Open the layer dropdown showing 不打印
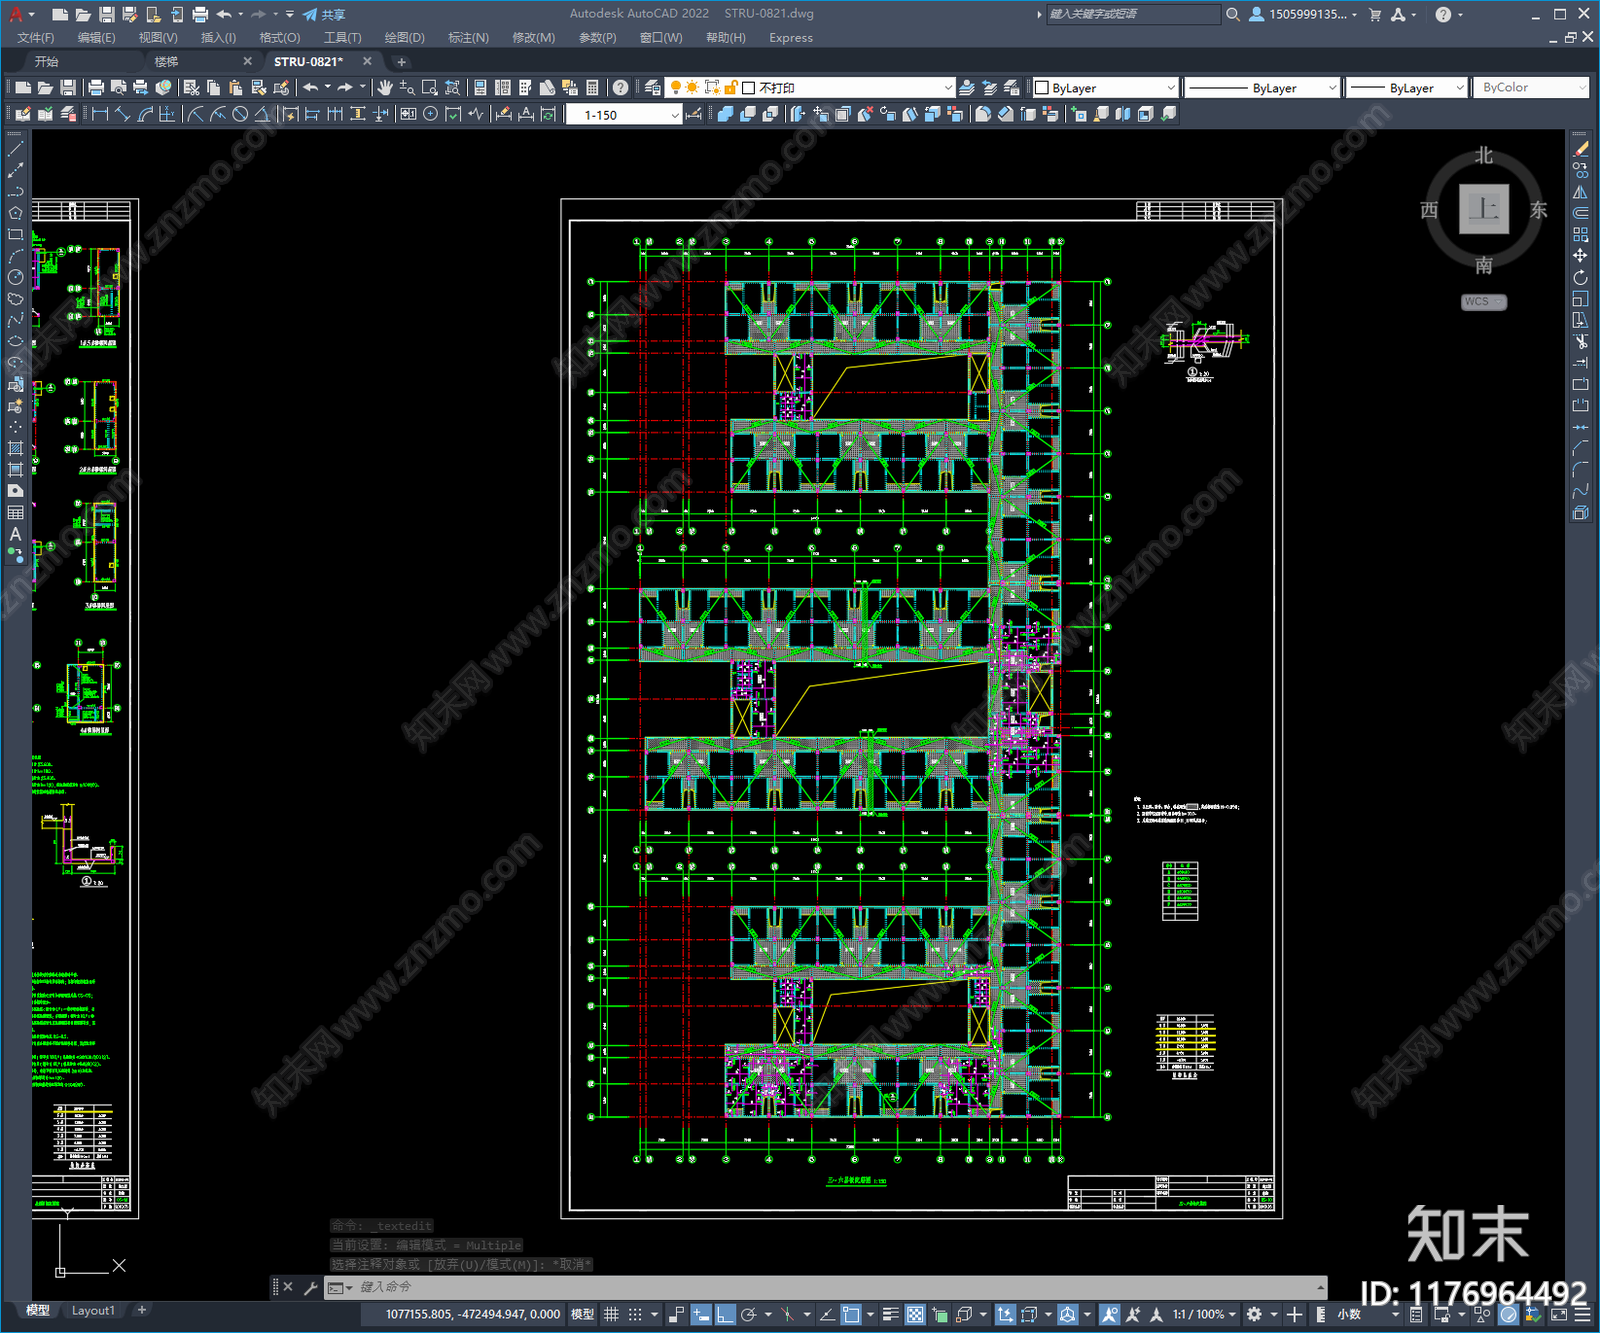Image resolution: width=1600 pixels, height=1333 pixels. point(810,88)
